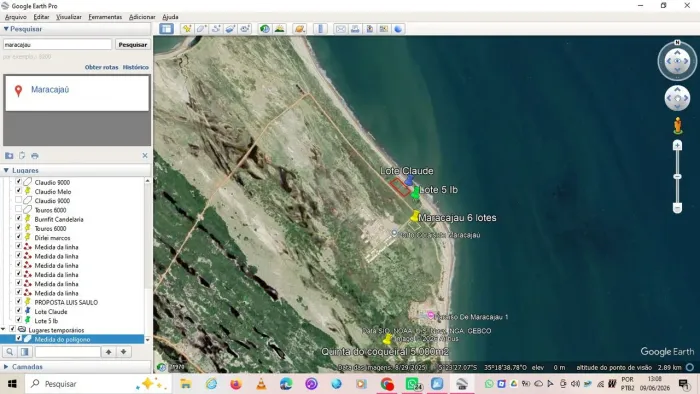Screen dimensions: 700x394
Task: Open View in Google Maps icon
Action: pos(384,29)
